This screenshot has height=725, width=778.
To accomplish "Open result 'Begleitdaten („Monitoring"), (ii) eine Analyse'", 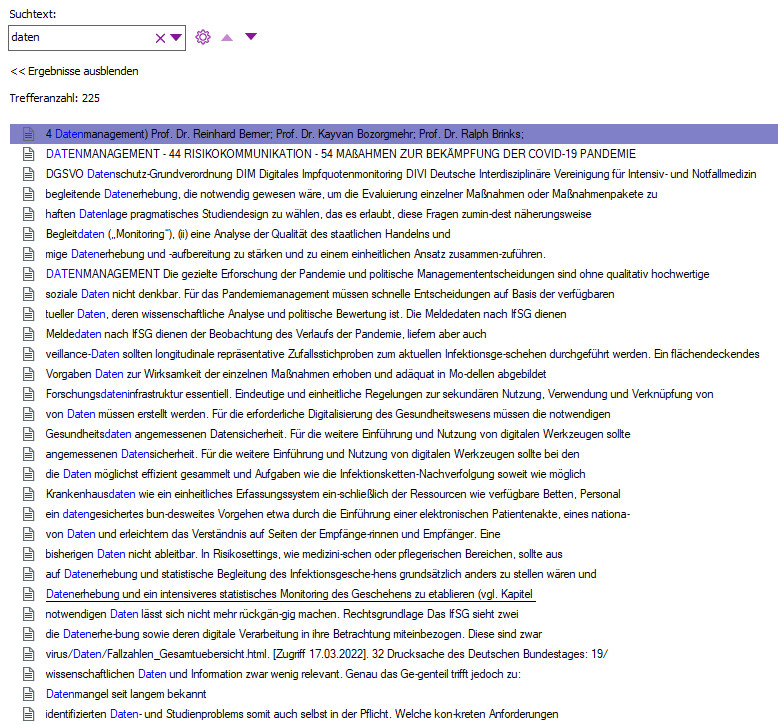I will click(248, 234).
